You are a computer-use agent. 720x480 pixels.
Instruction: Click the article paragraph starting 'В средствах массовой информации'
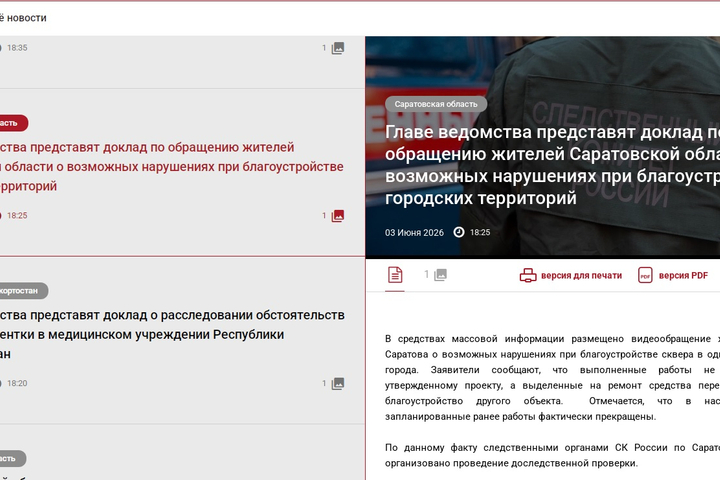[552, 378]
